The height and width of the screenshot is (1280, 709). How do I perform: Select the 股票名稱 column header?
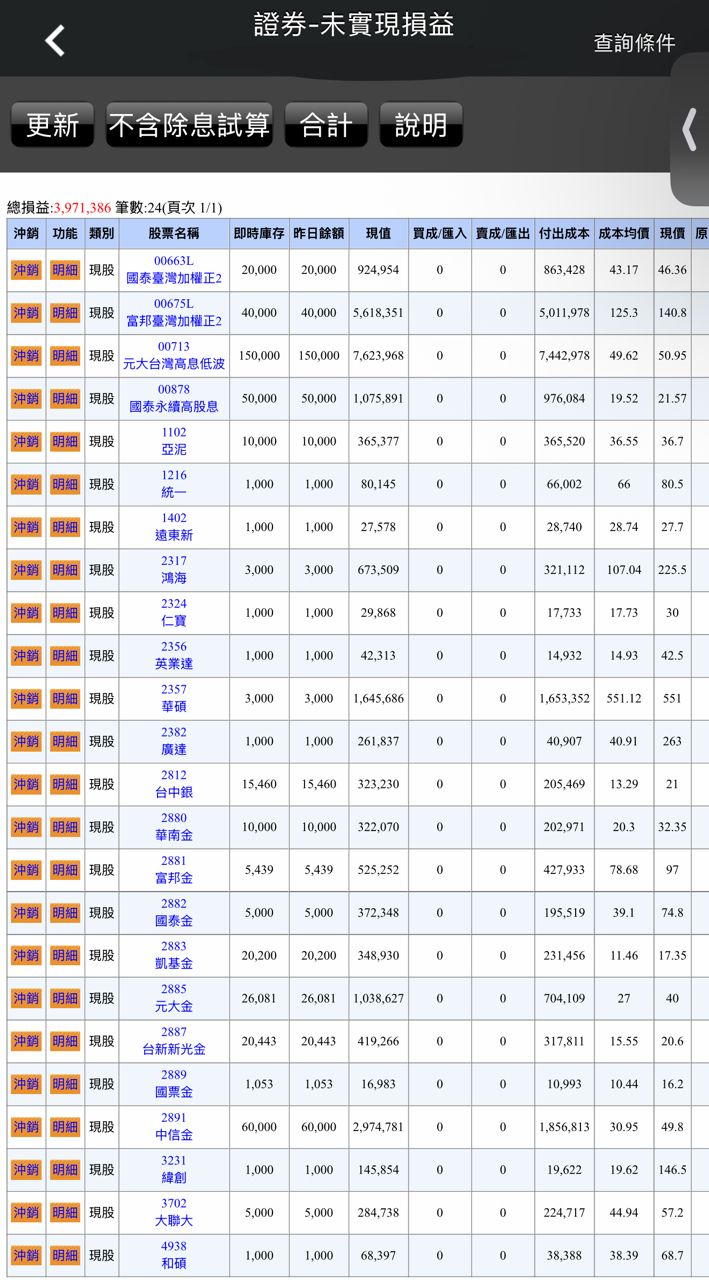(x=173, y=233)
